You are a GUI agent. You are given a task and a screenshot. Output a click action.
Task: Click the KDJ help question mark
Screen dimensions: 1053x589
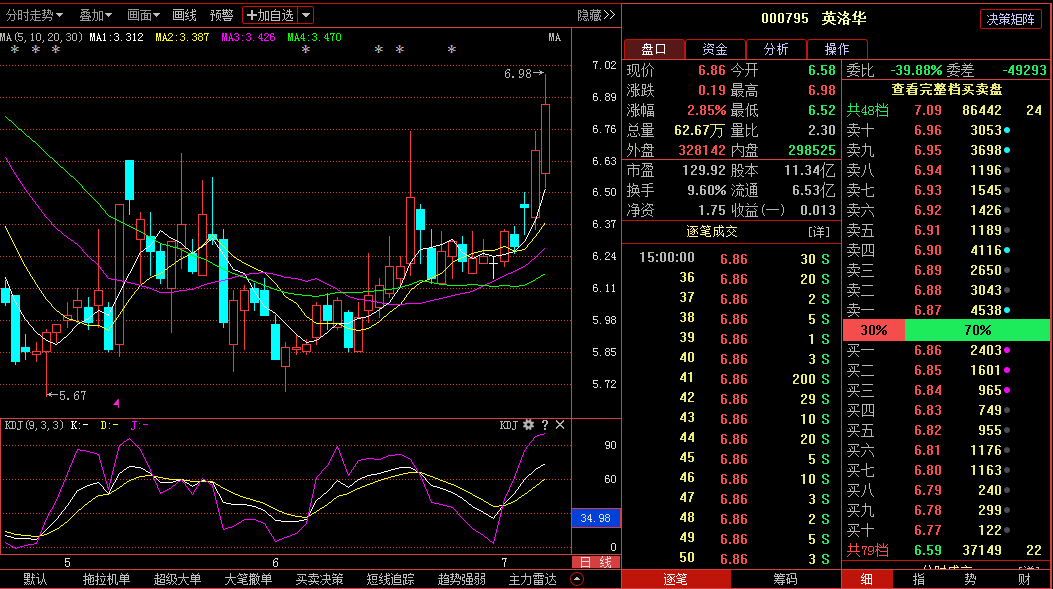click(545, 425)
